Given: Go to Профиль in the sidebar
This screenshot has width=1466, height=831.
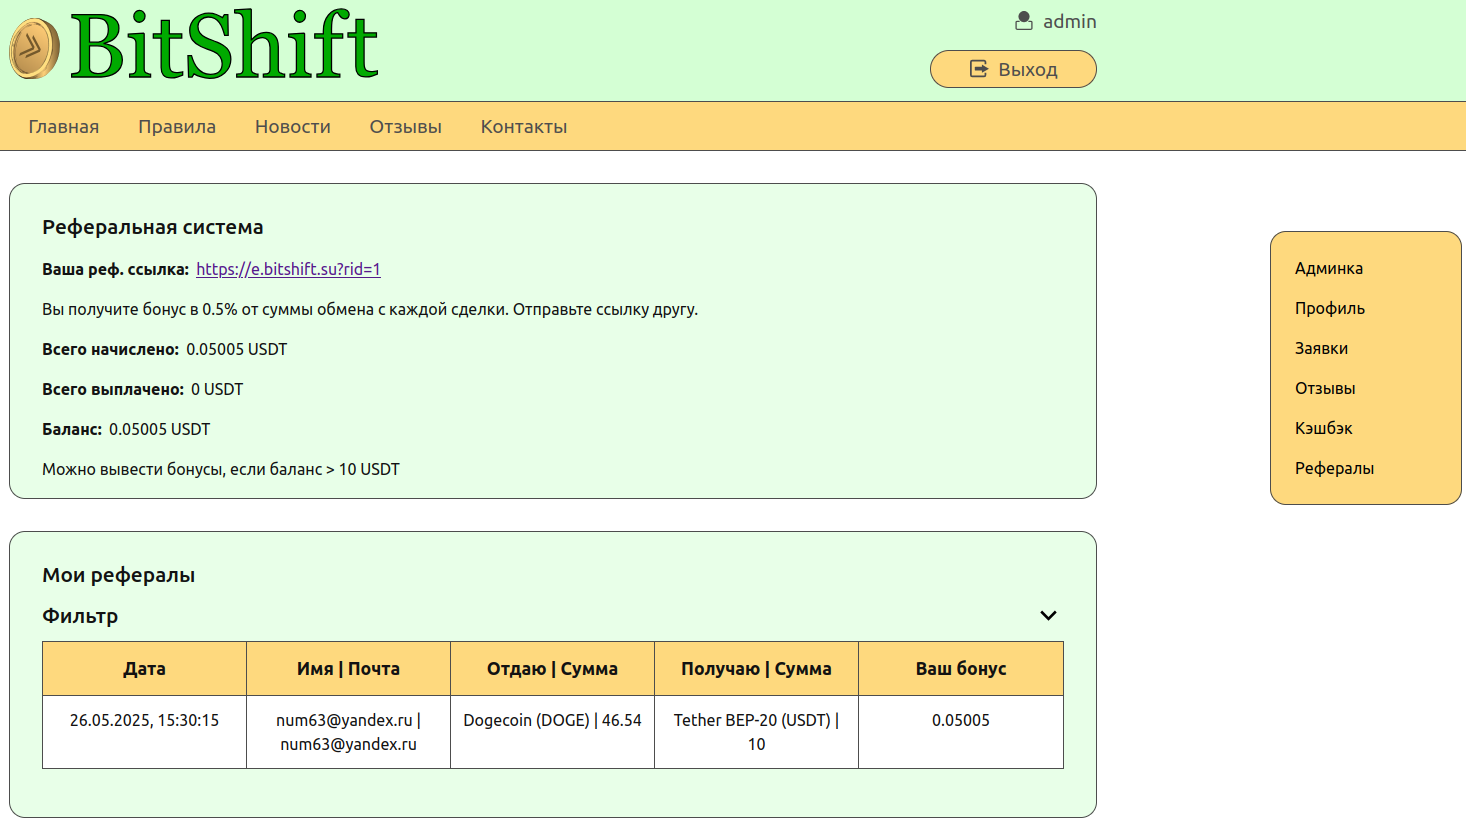Looking at the screenshot, I should point(1329,308).
